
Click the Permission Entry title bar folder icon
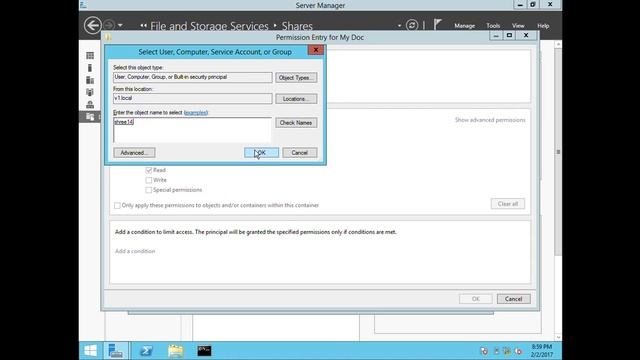point(108,37)
